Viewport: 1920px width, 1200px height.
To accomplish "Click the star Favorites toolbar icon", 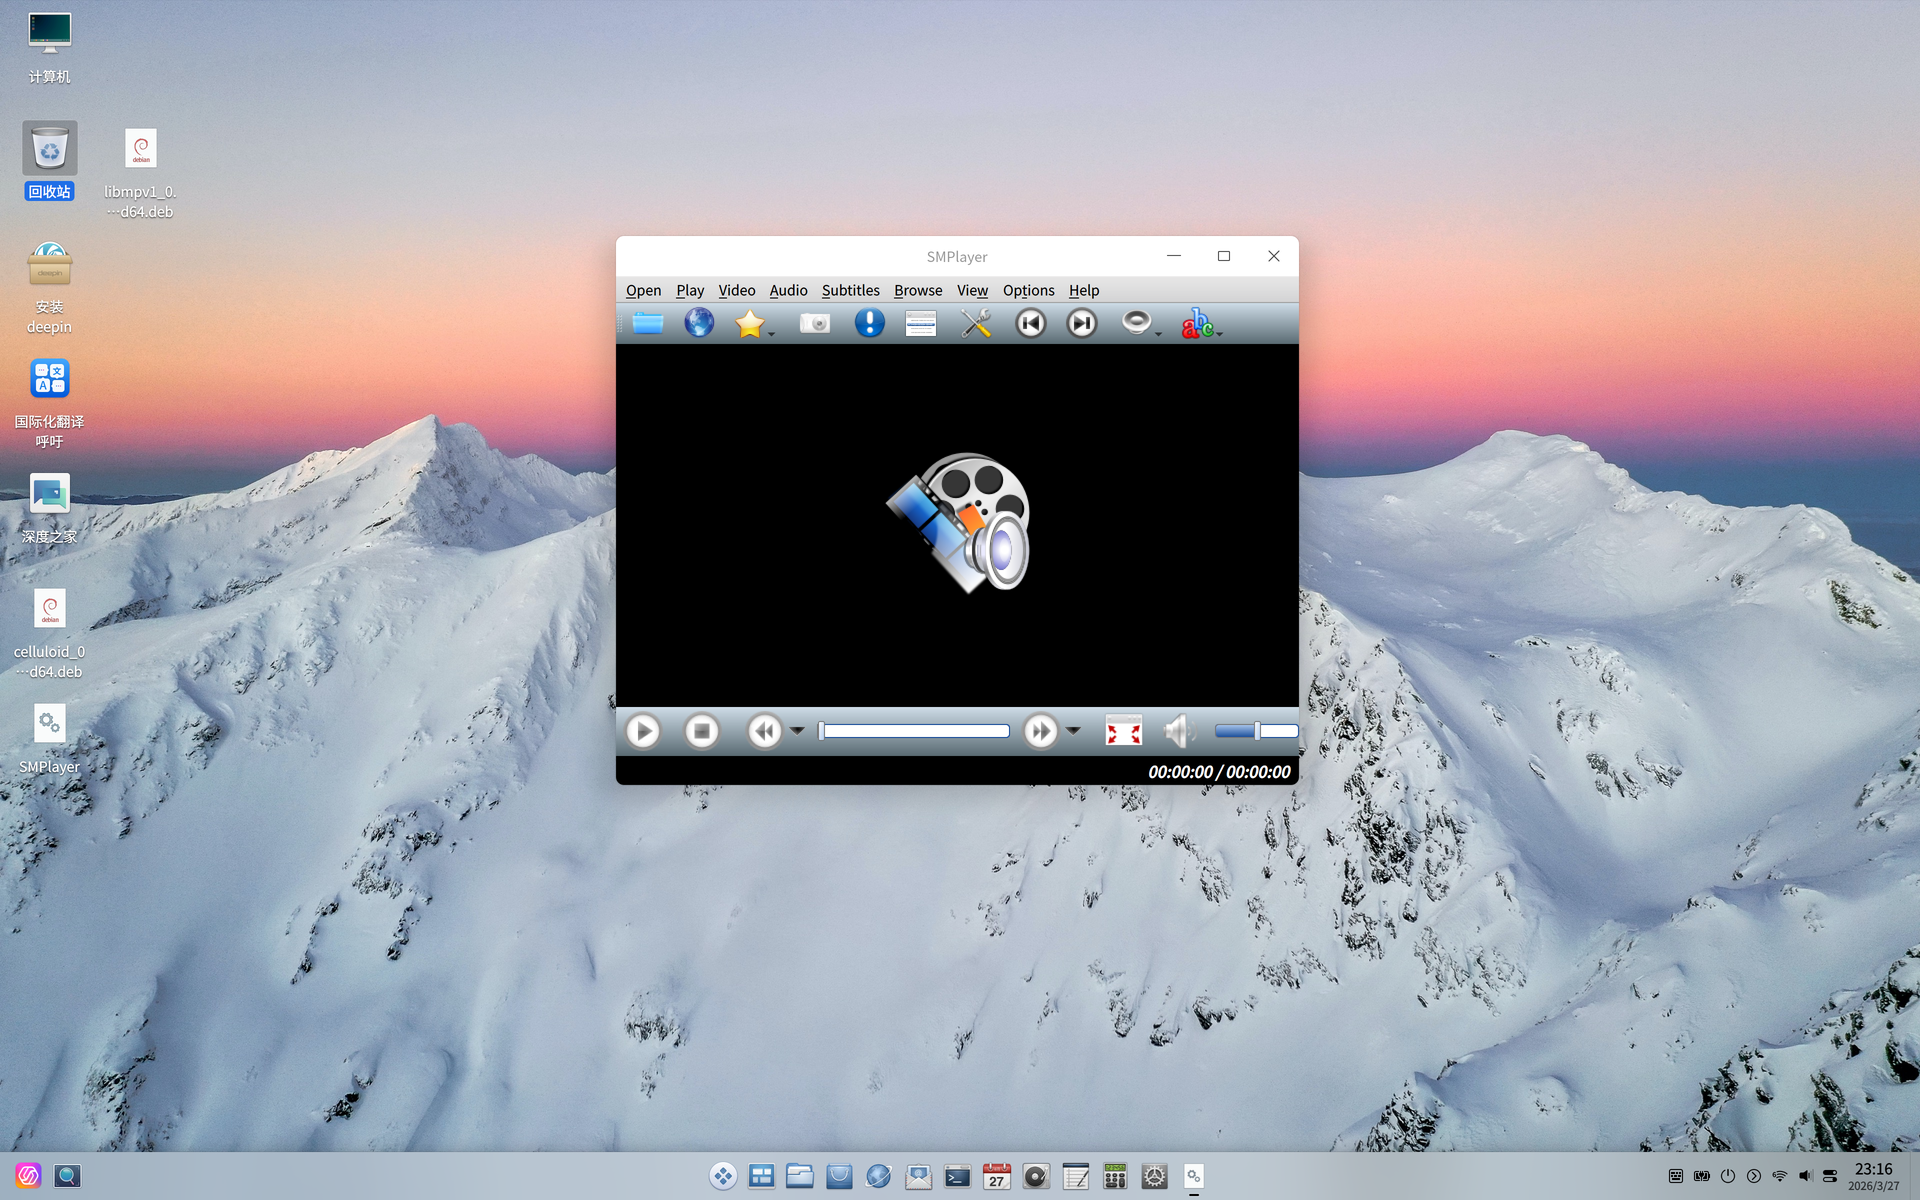I will pyautogui.click(x=749, y=323).
